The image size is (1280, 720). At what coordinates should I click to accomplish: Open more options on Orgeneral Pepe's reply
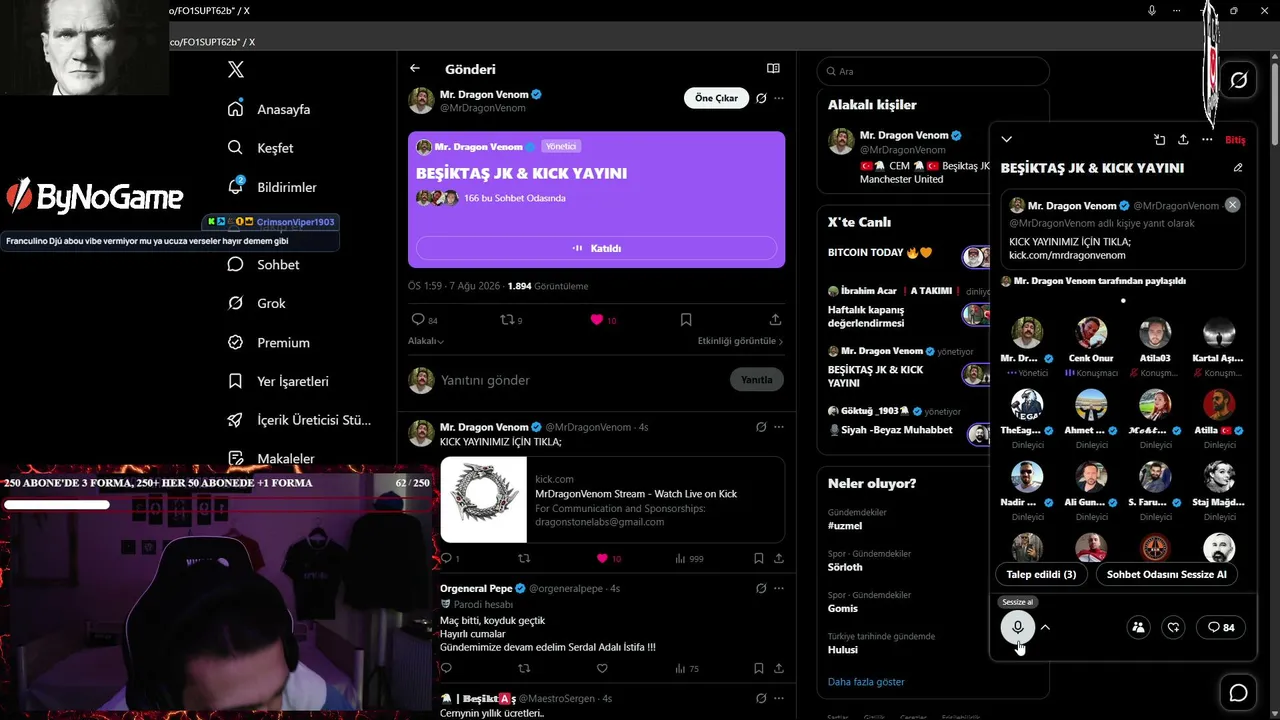click(x=779, y=588)
